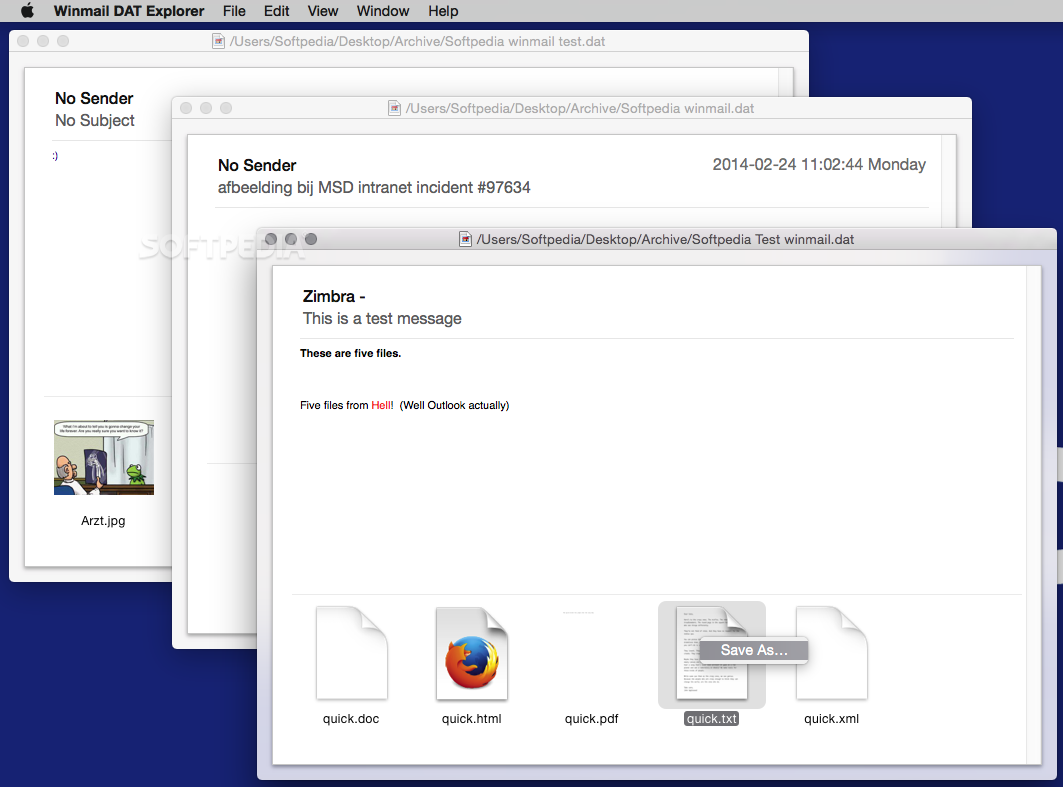Open the File menu
Screen dimensions: 1063x787
click(x=234, y=11)
